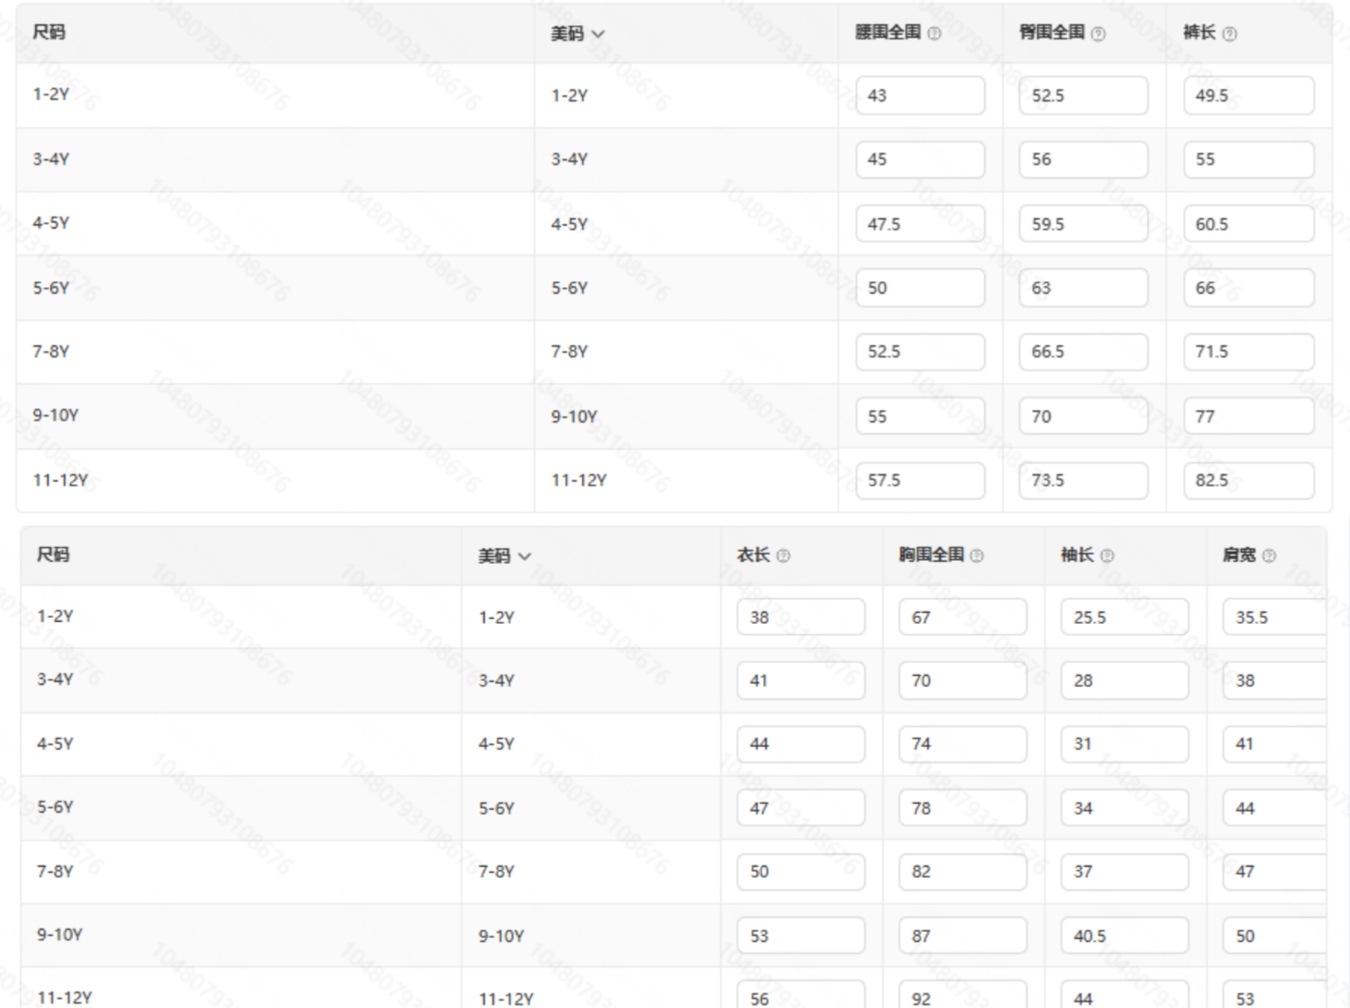Select the 肩宽 field for size 5-6Y
The width and height of the screenshot is (1350, 1008).
(x=1275, y=808)
